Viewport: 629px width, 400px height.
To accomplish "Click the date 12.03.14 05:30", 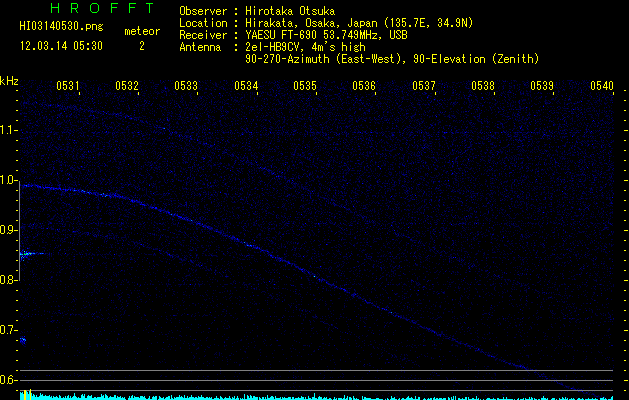I will click(61, 46).
